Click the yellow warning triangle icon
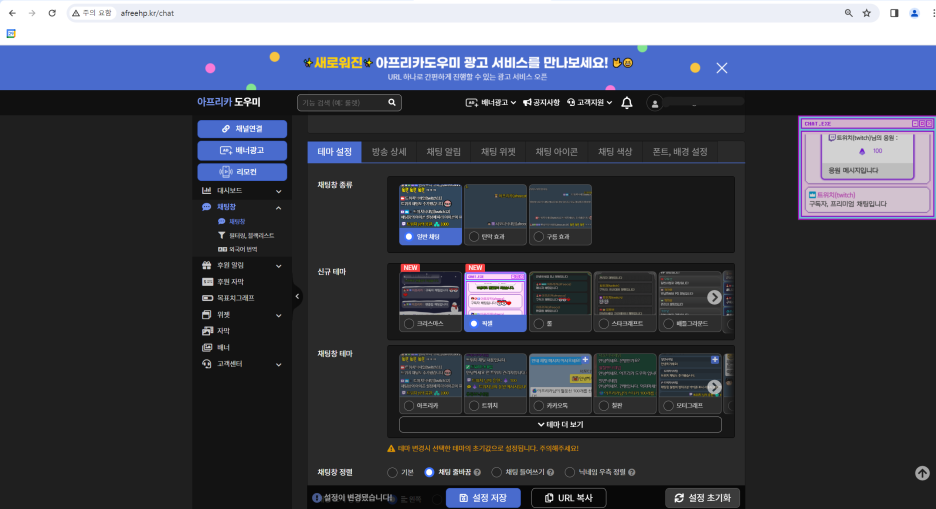 391,449
